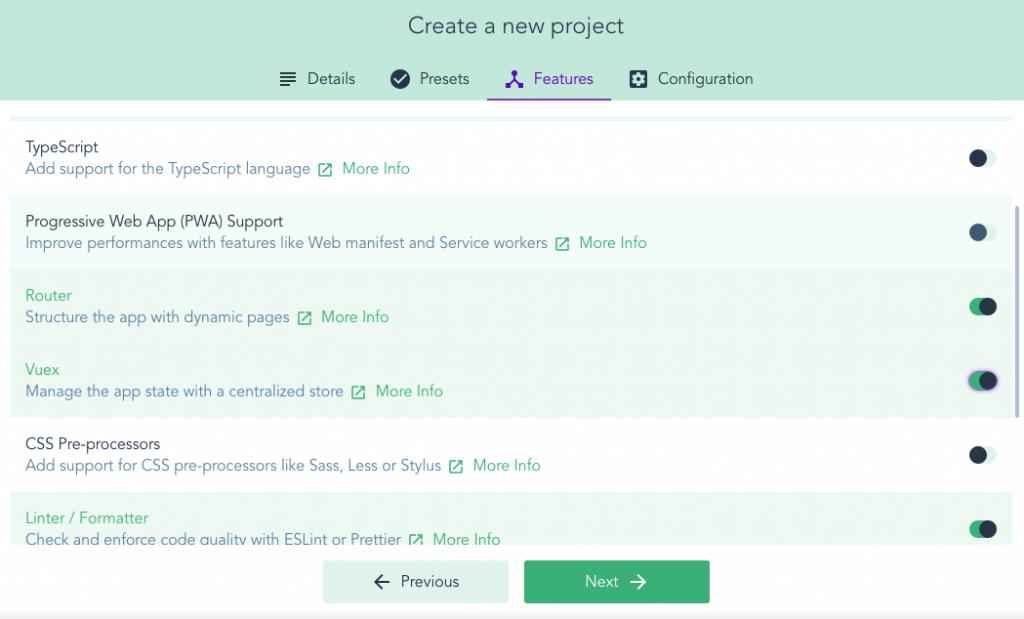Turn off the Vuex toggle

[x=982, y=380]
